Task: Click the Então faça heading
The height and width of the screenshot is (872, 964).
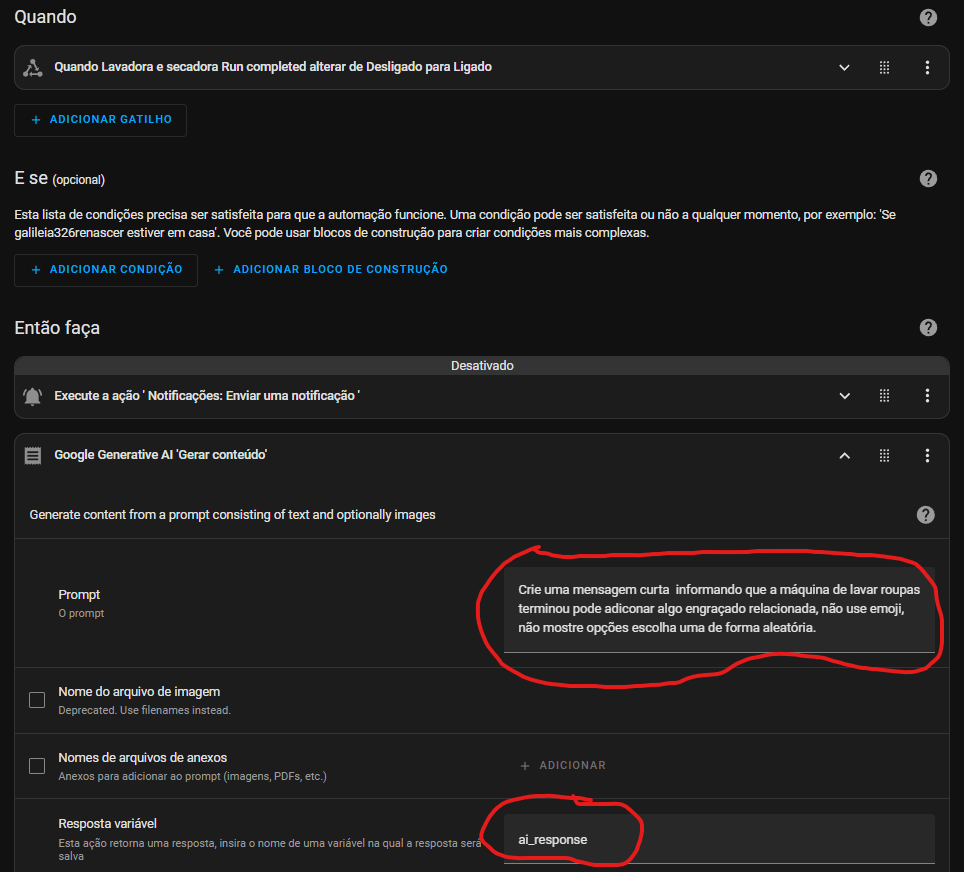Action: point(57,328)
